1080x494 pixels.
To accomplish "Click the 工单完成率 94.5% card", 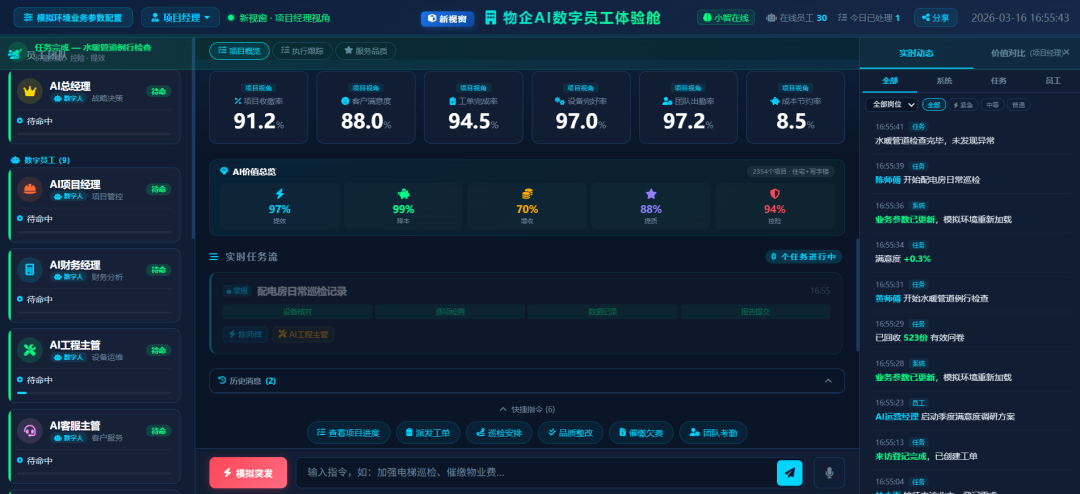I will (x=473, y=107).
